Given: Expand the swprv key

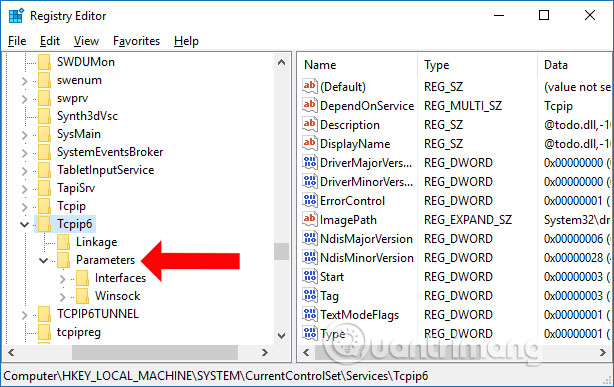Looking at the screenshot, I should click(x=24, y=99).
